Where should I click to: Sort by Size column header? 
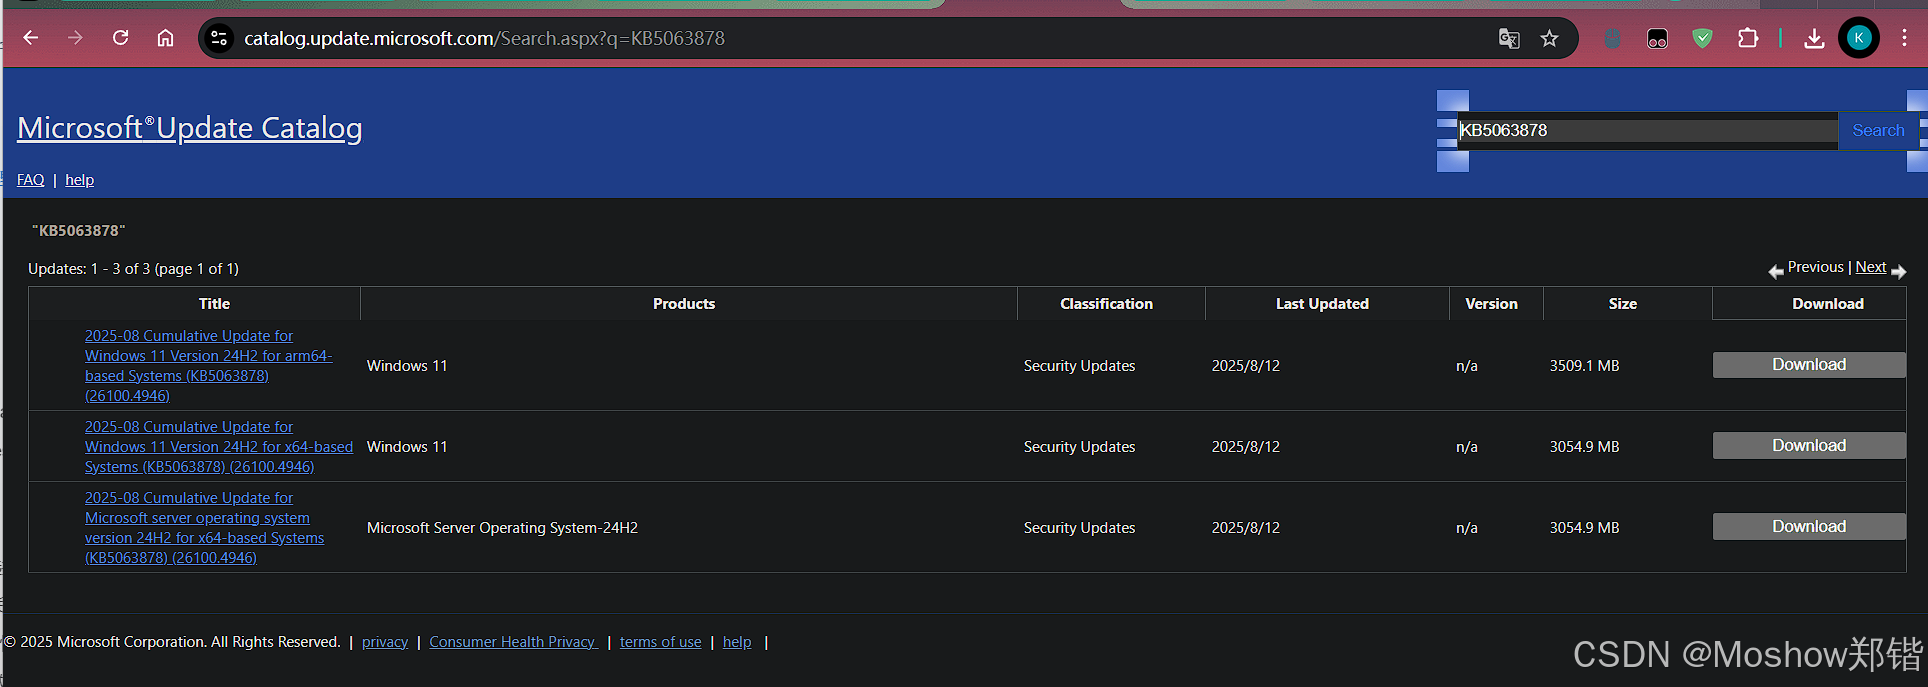pos(1622,304)
